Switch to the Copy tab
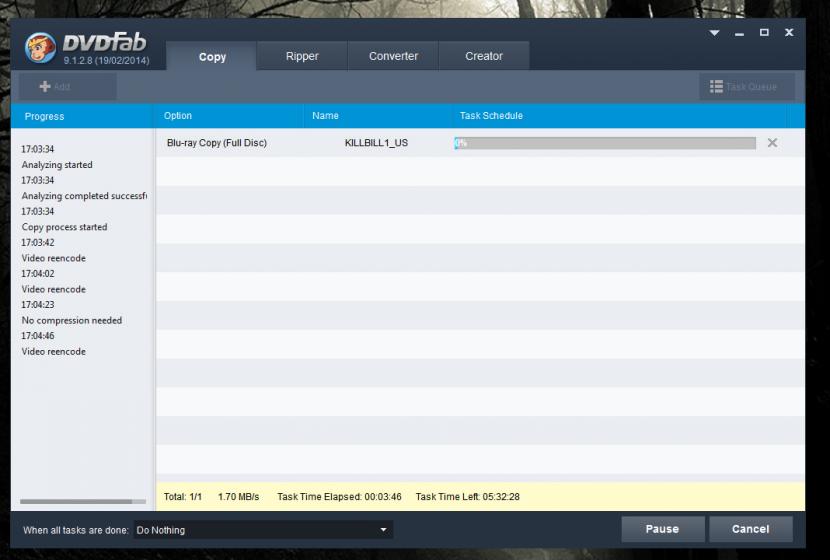Viewport: 830px width, 560px height. 212,56
